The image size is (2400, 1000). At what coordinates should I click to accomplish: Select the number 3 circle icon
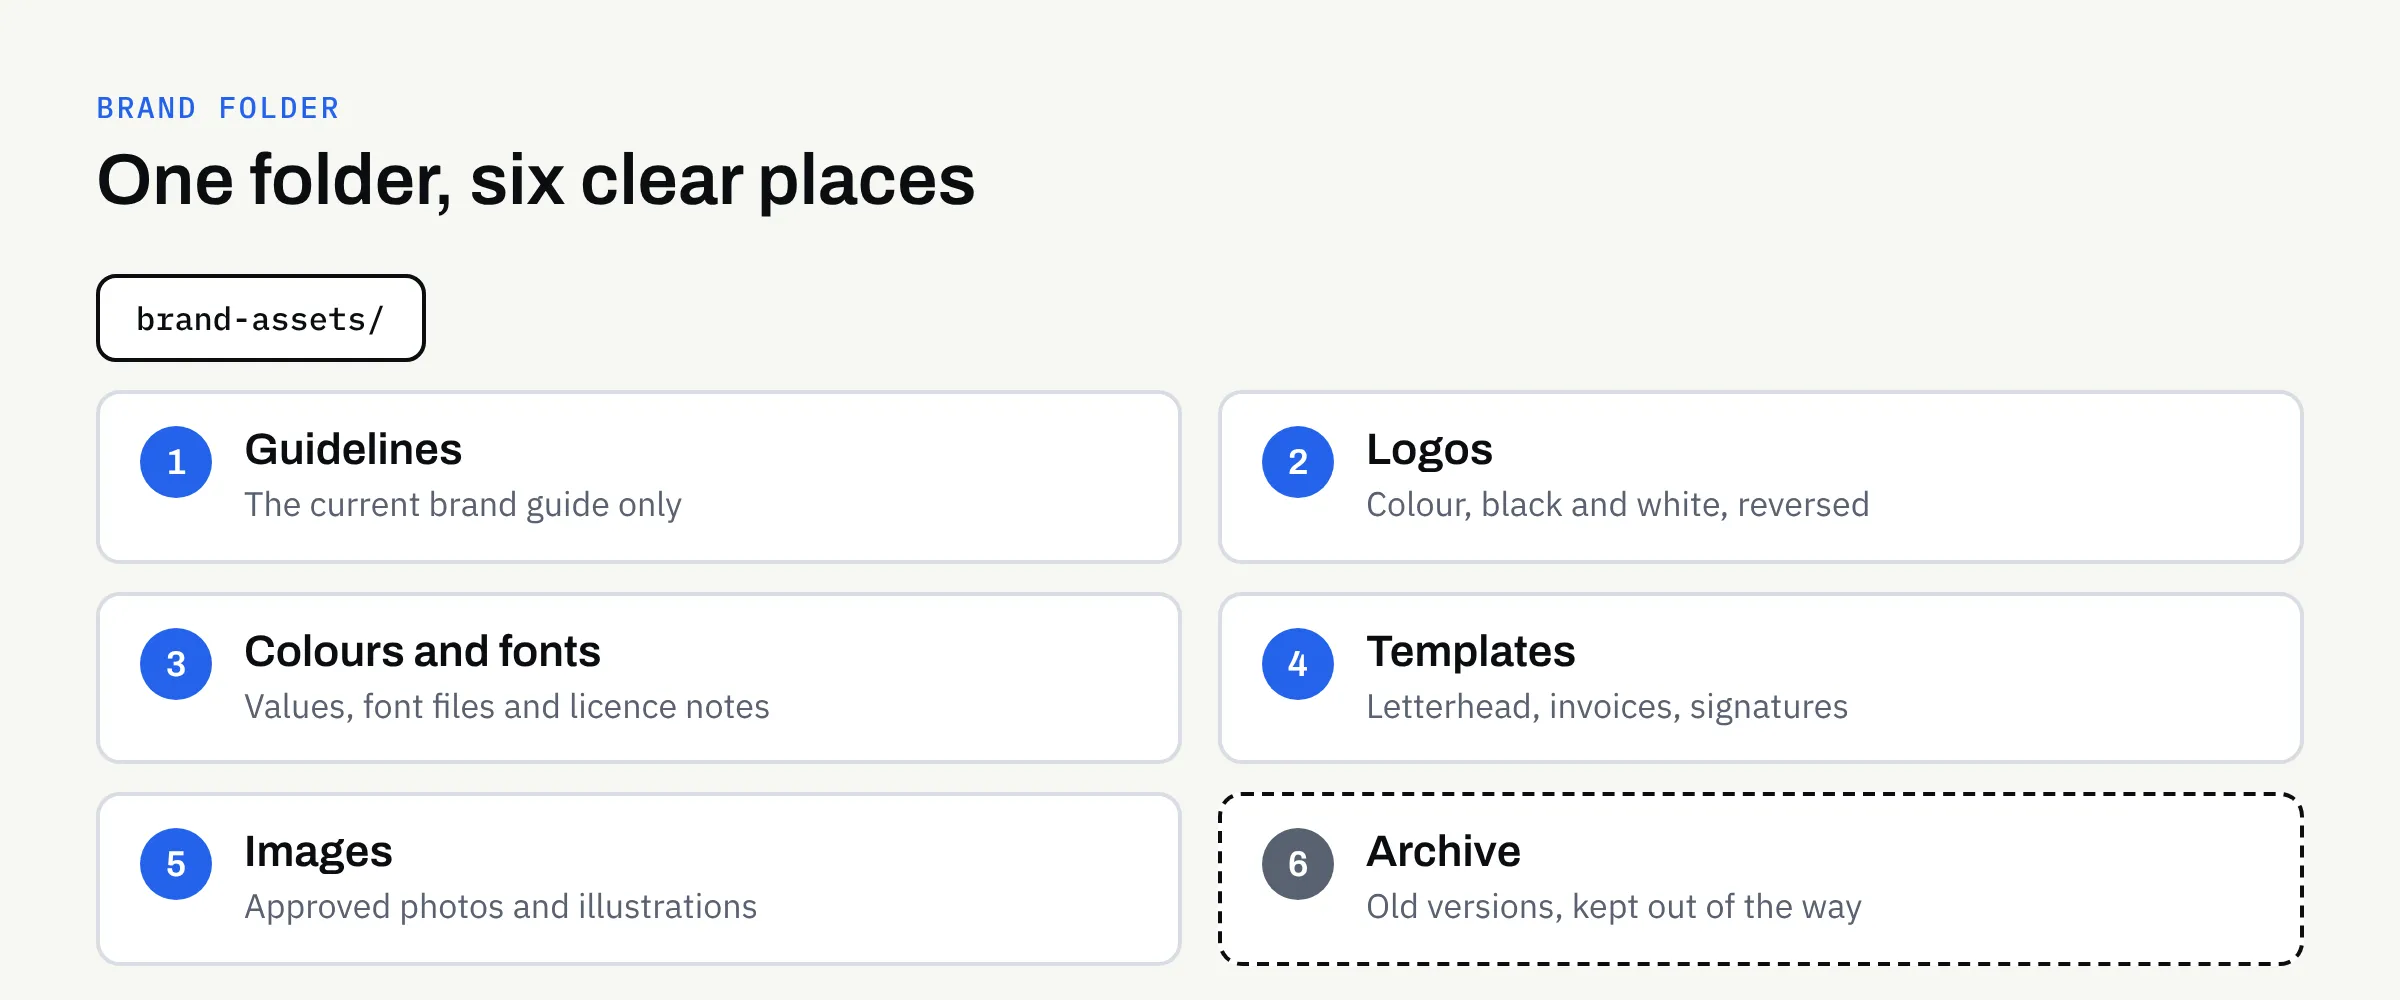[176, 664]
